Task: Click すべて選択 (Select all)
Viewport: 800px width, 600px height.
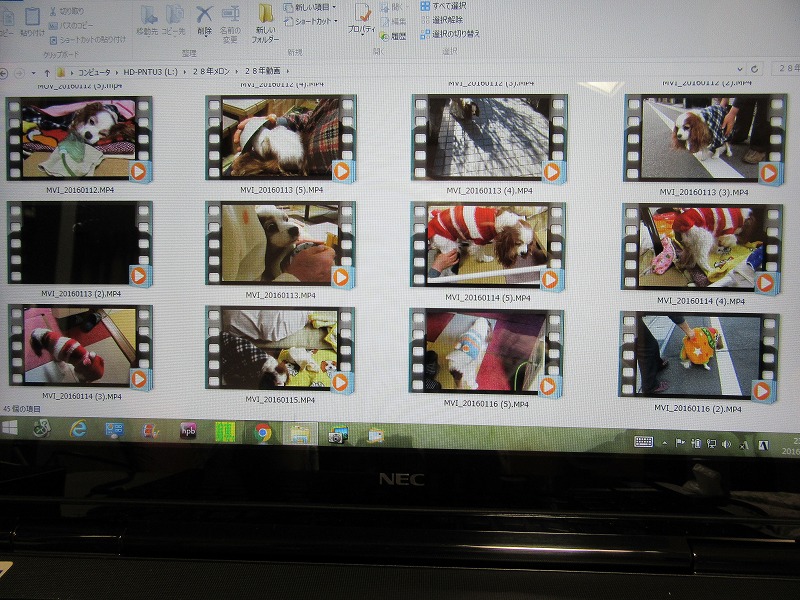Action: point(443,6)
